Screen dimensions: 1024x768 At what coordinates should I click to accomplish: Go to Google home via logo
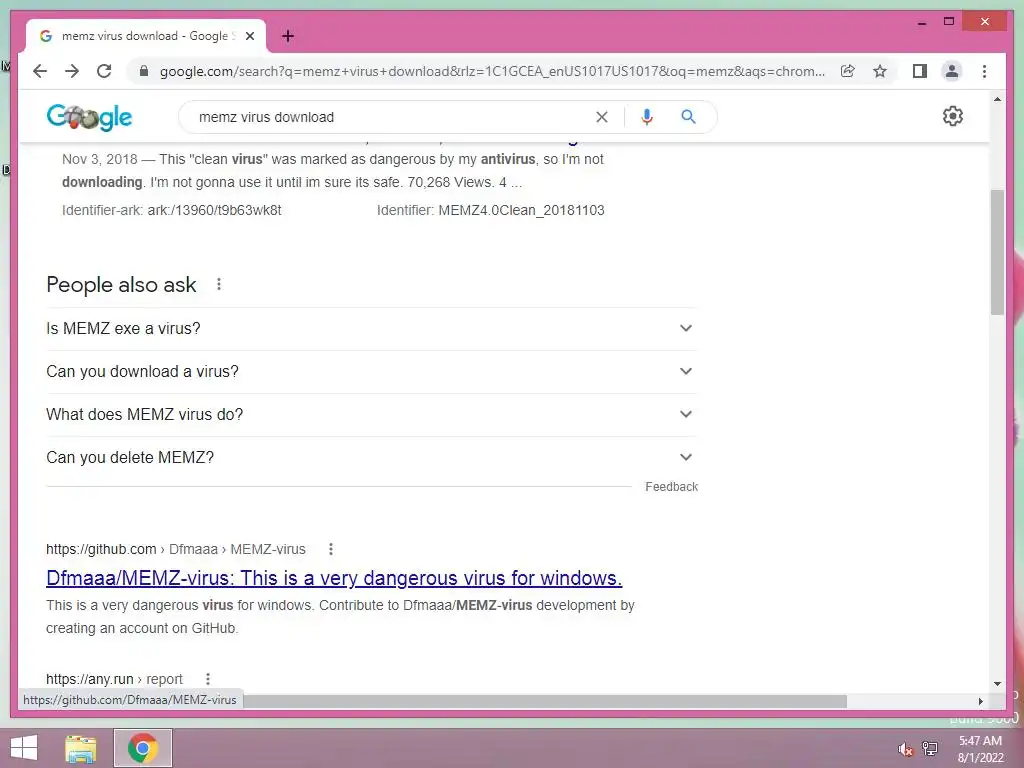tap(89, 118)
